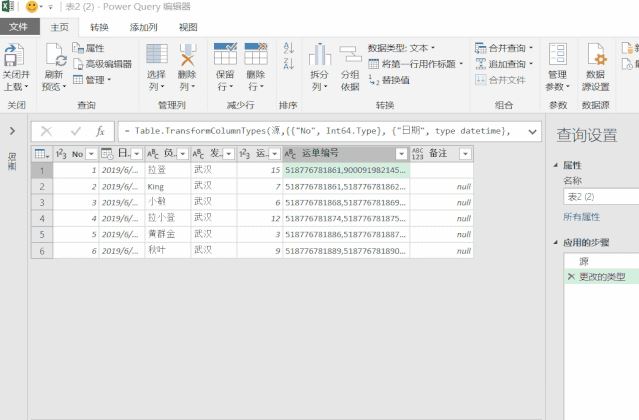Viewport: 639px width, 420px height.
Task: Collapse the 属性 section triangle
Action: click(x=555, y=165)
